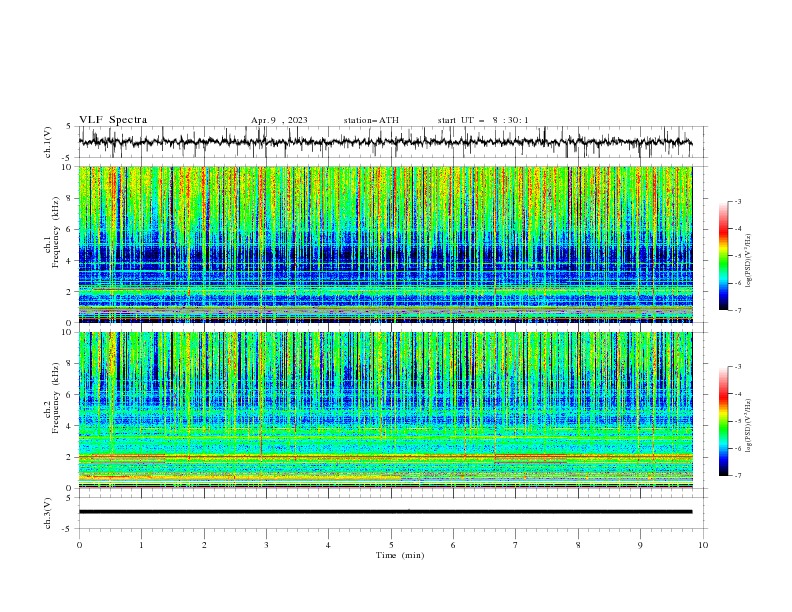The width and height of the screenshot is (792, 612).
Task: Click the ch.1 colorbar "log(PSD)(V²/Hz)" label
Action: [748, 261]
